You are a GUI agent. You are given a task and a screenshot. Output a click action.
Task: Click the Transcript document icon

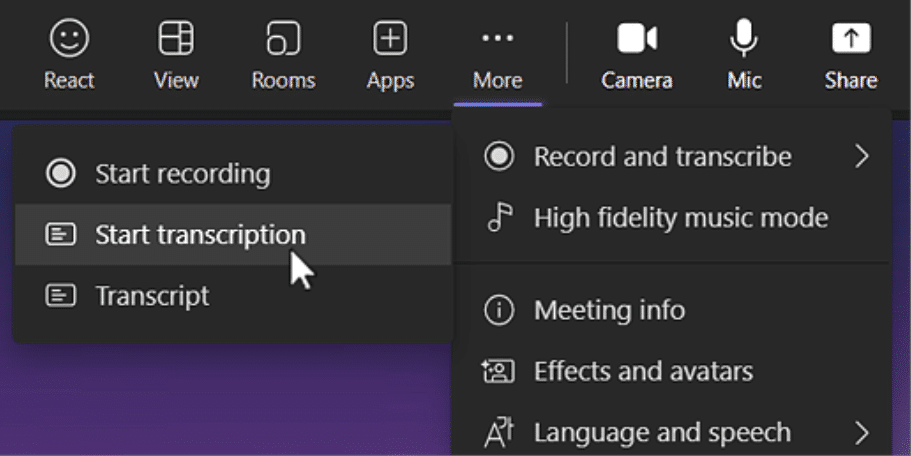click(61, 296)
